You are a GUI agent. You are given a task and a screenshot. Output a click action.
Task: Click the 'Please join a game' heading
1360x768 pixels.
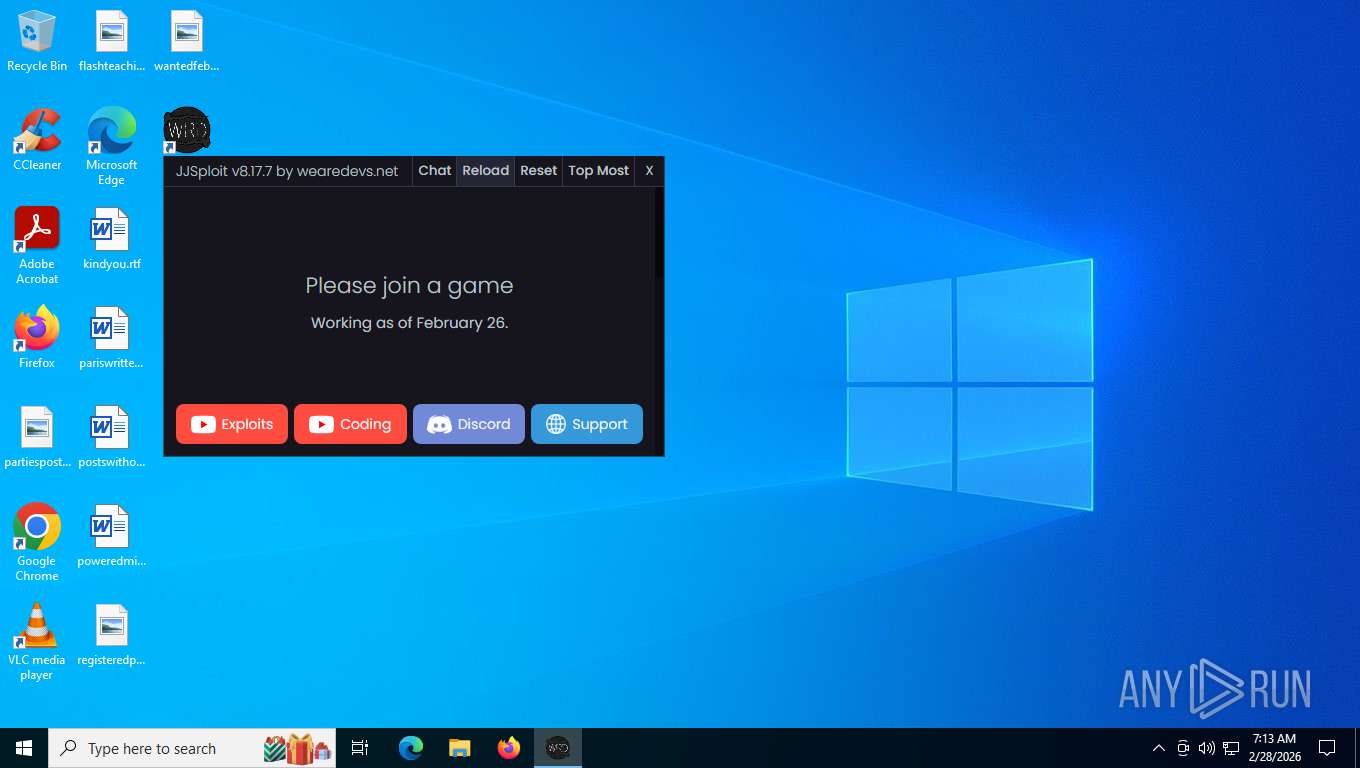click(409, 286)
